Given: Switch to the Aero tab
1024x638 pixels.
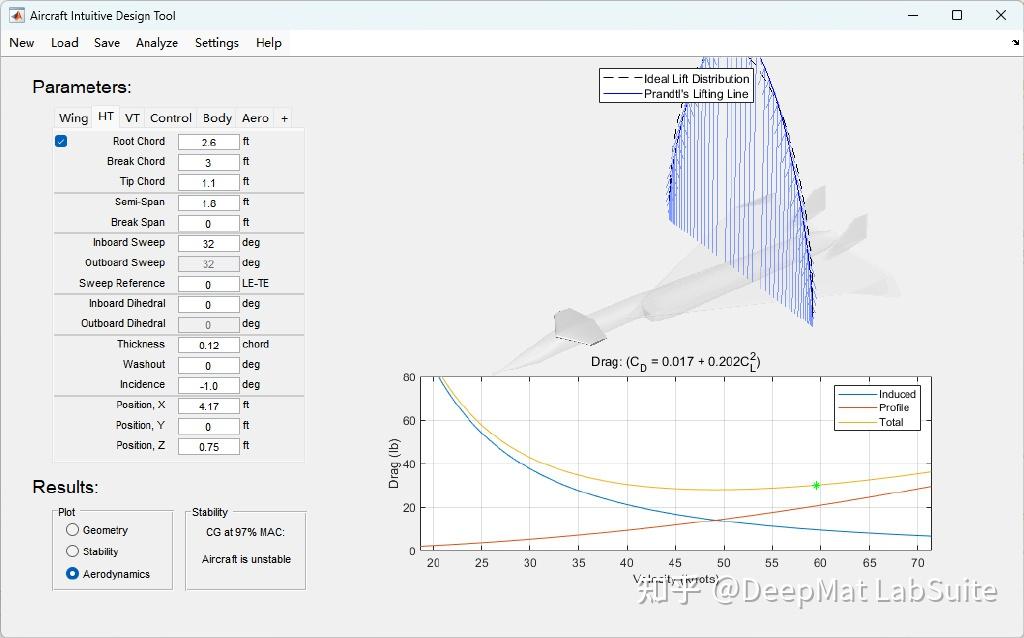Looking at the screenshot, I should click(254, 117).
